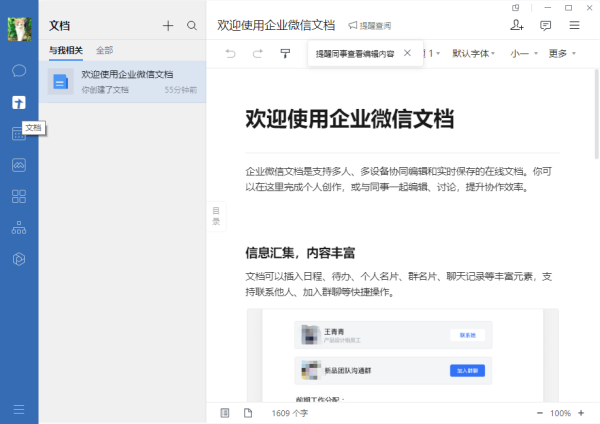Open the hexagon apps icon in sidebar
Viewport: 600px width, 424px height.
click(19, 259)
